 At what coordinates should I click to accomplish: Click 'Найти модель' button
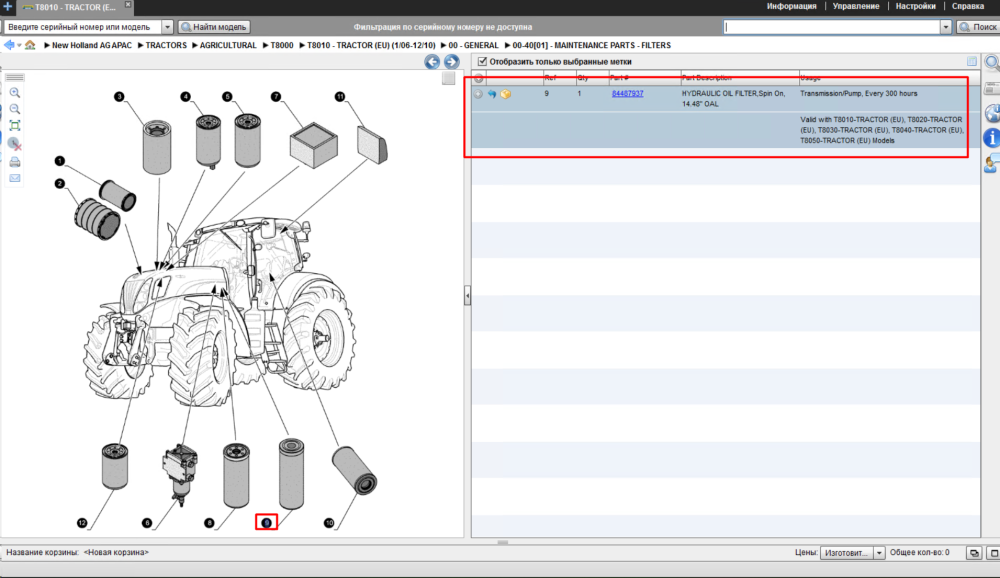(x=214, y=27)
